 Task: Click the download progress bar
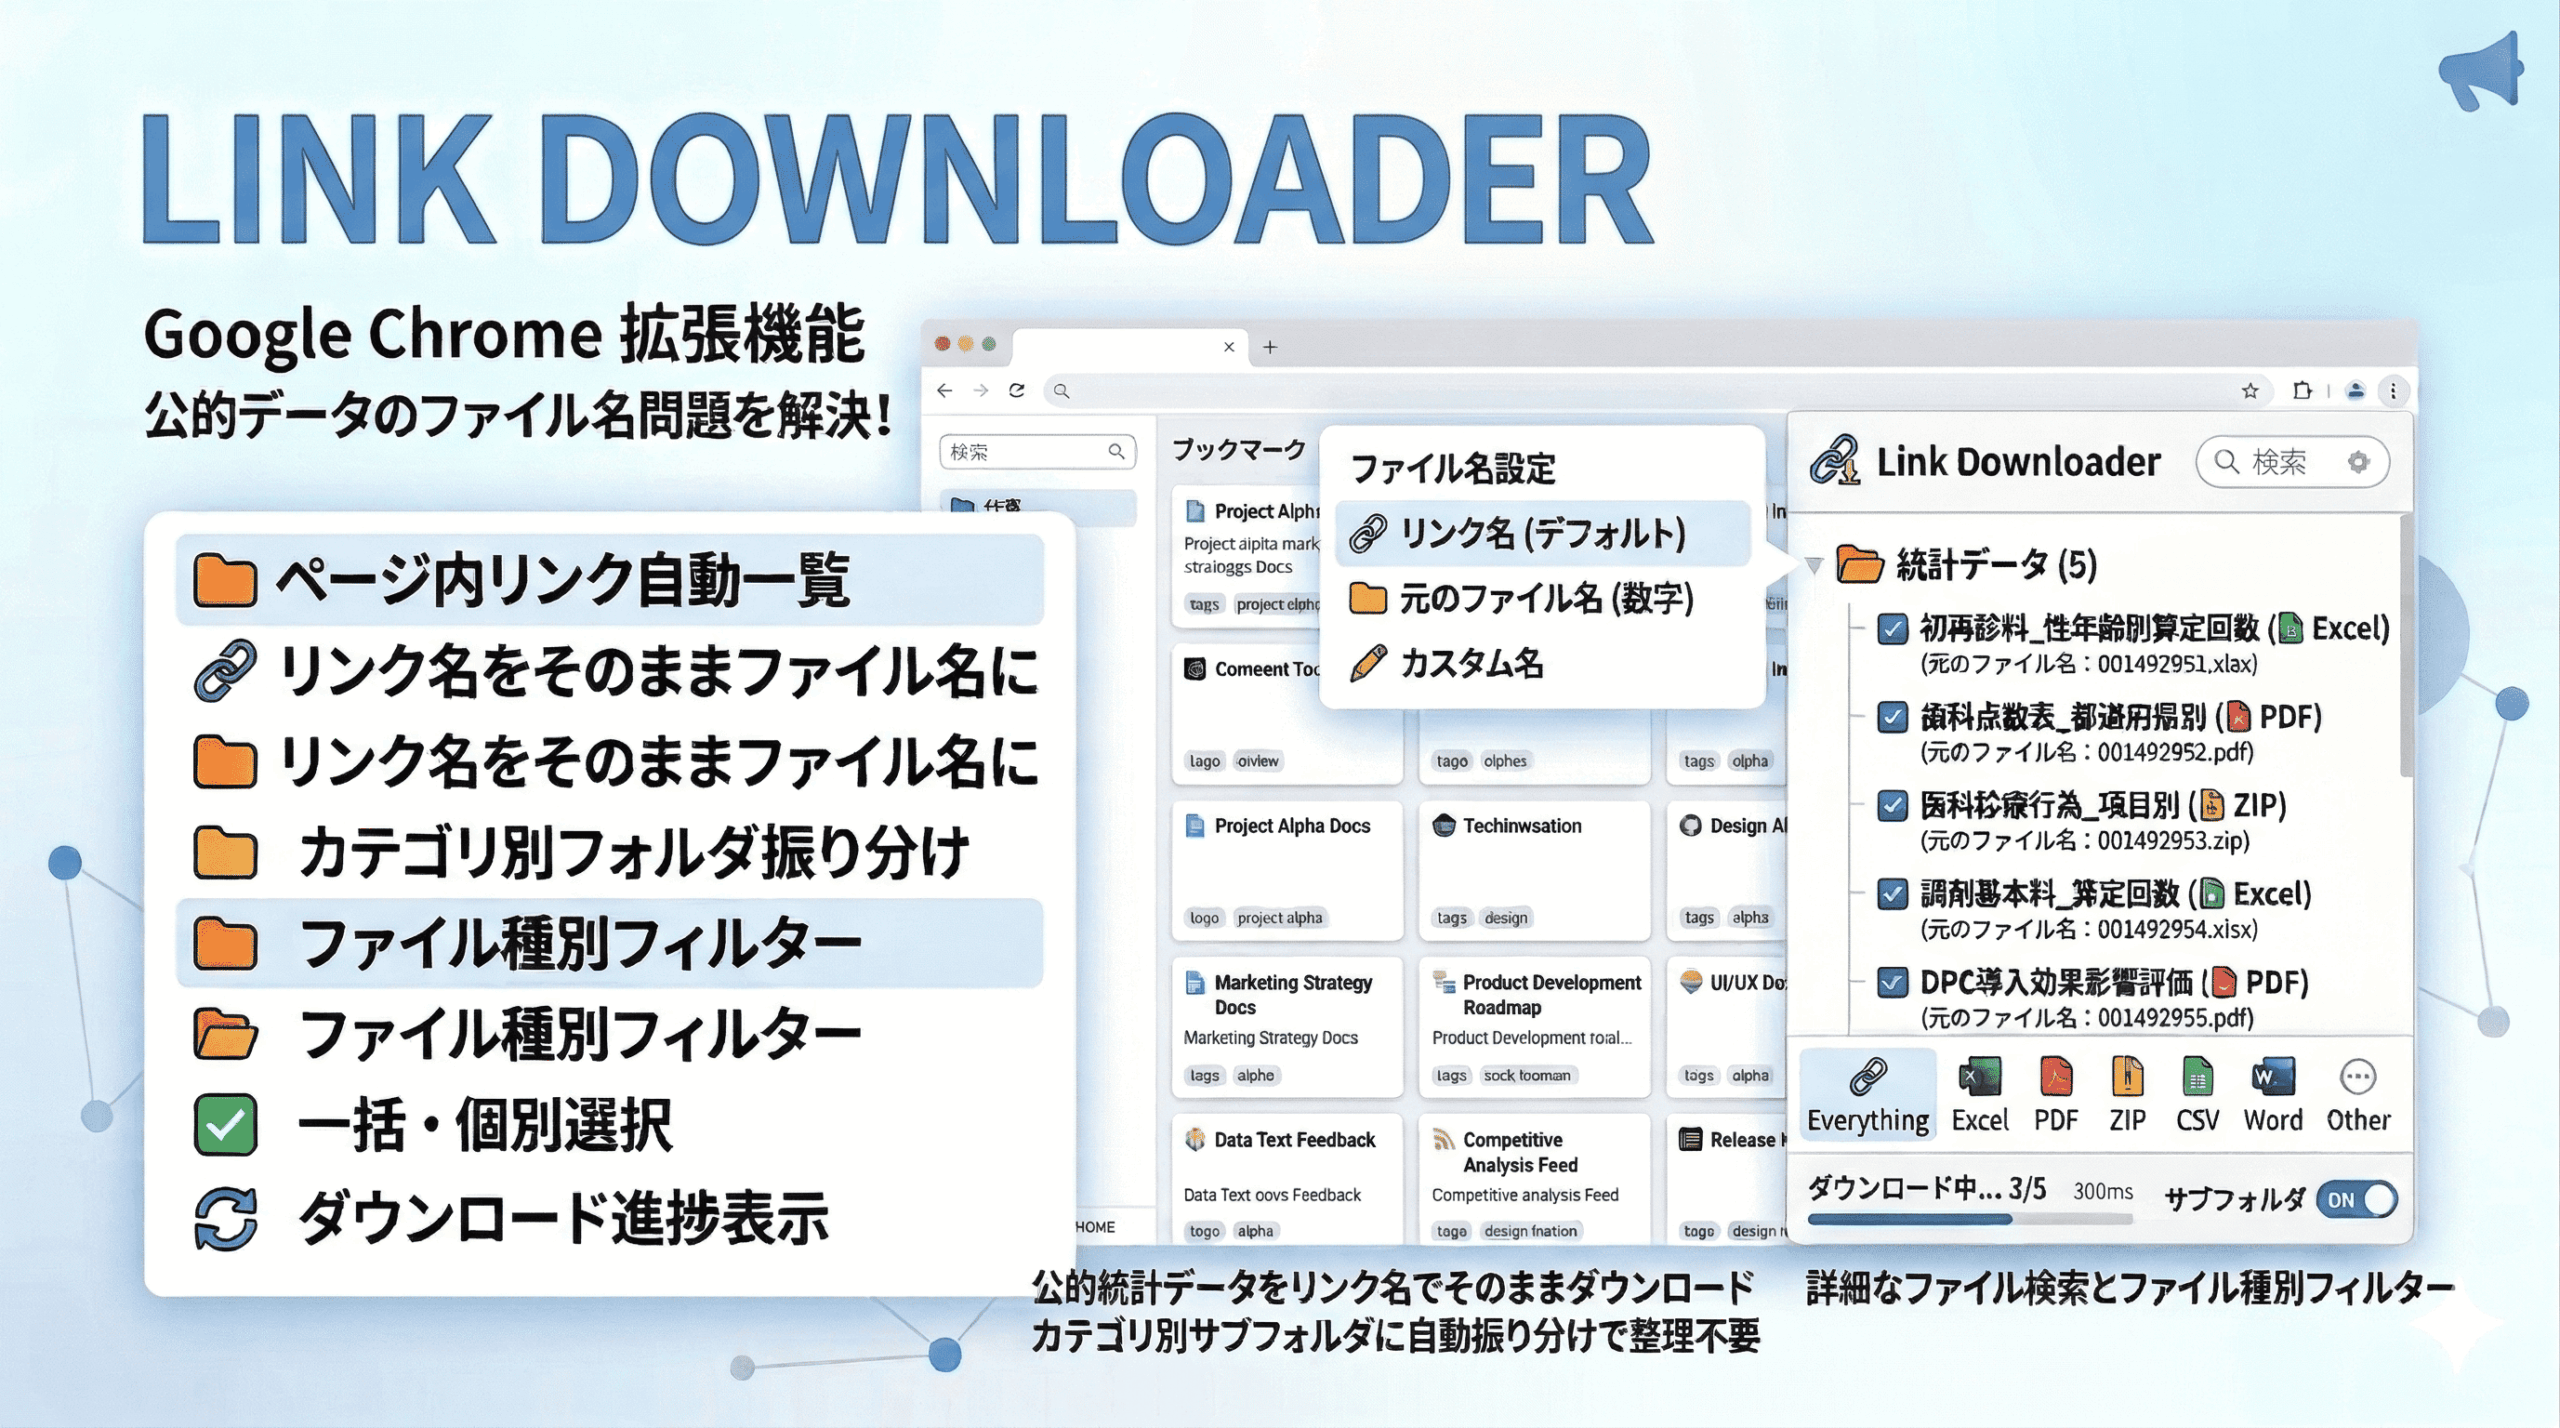coord(1968,1219)
